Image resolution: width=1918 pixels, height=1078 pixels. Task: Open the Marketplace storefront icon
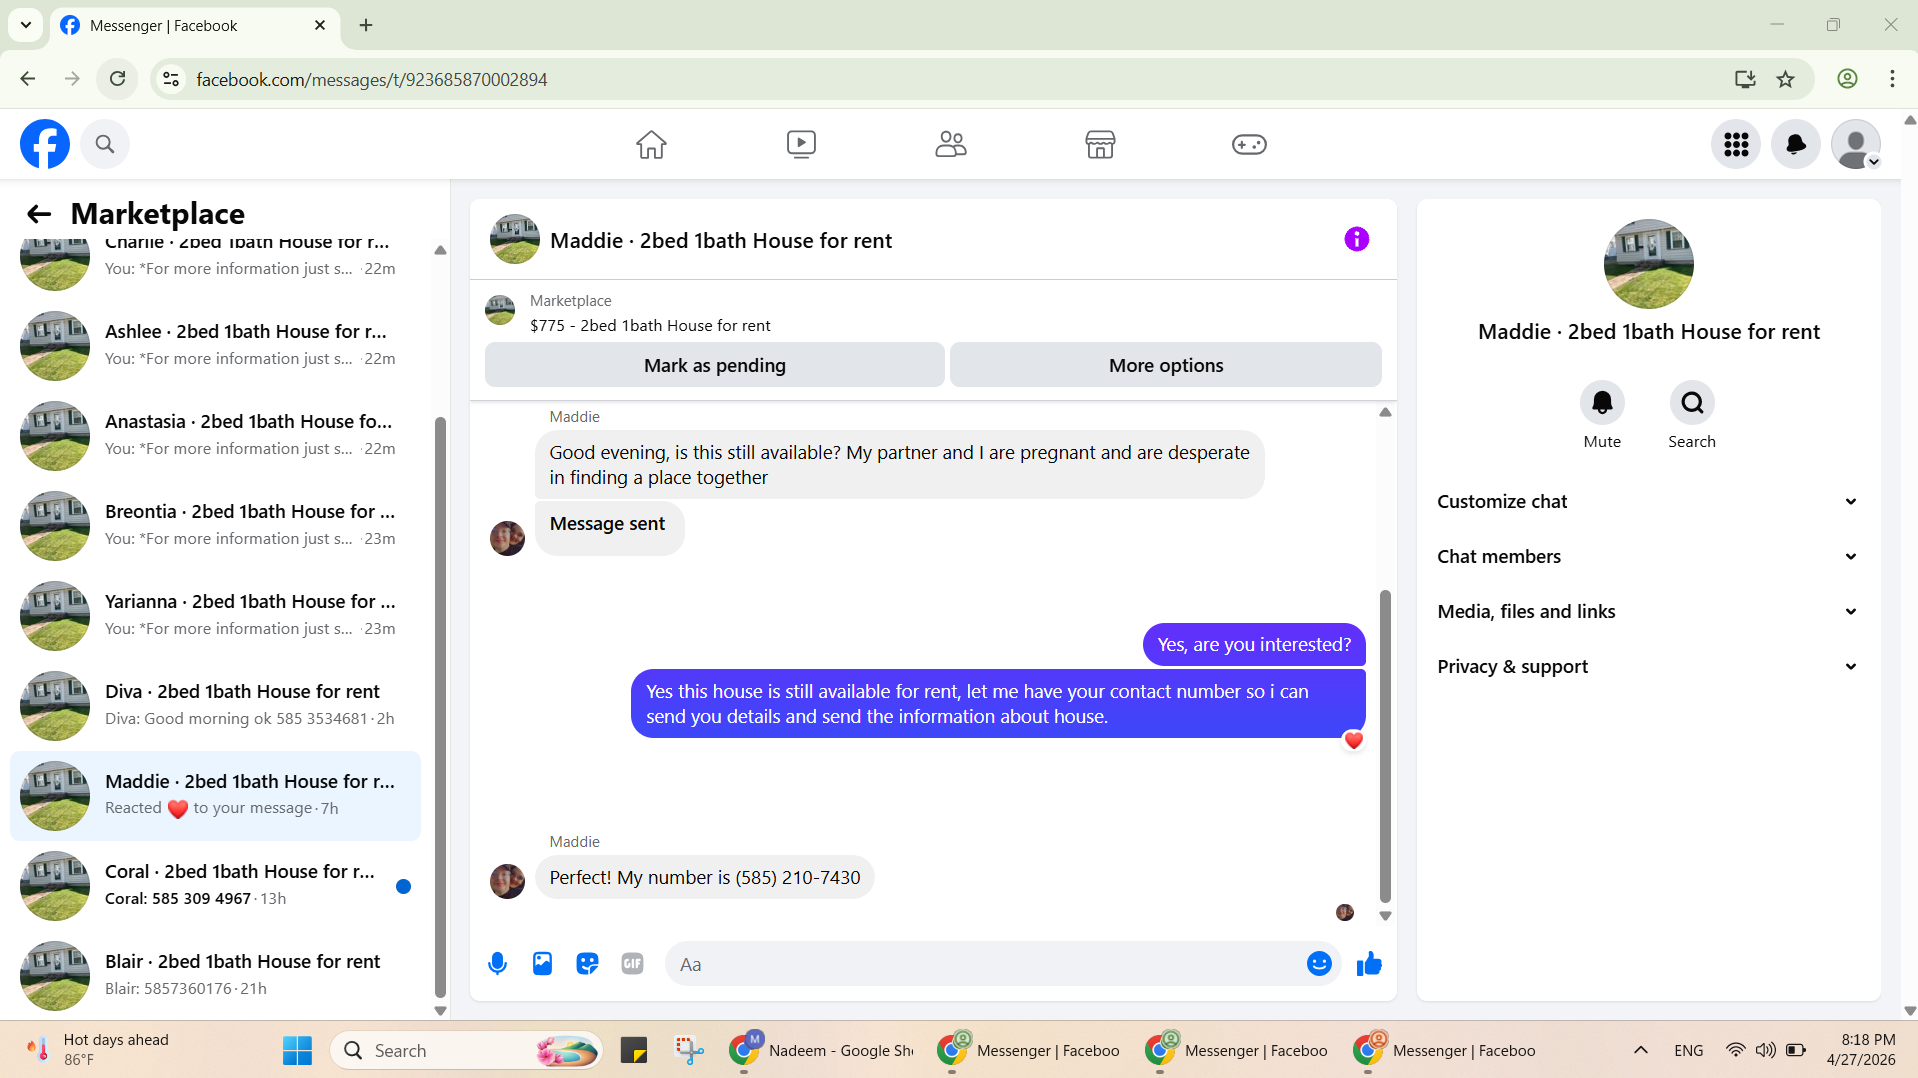coord(1100,144)
